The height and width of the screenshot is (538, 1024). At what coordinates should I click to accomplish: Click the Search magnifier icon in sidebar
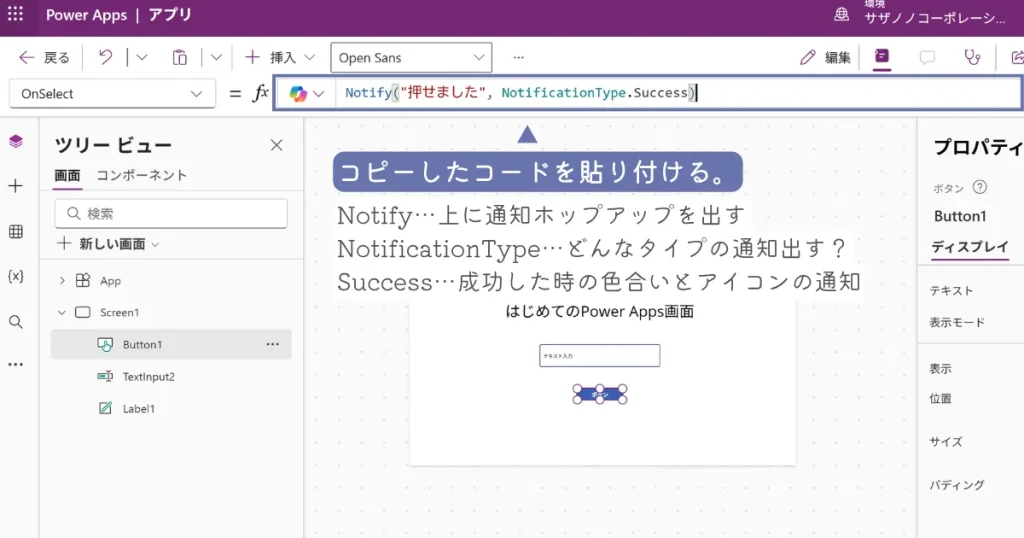tap(15, 321)
